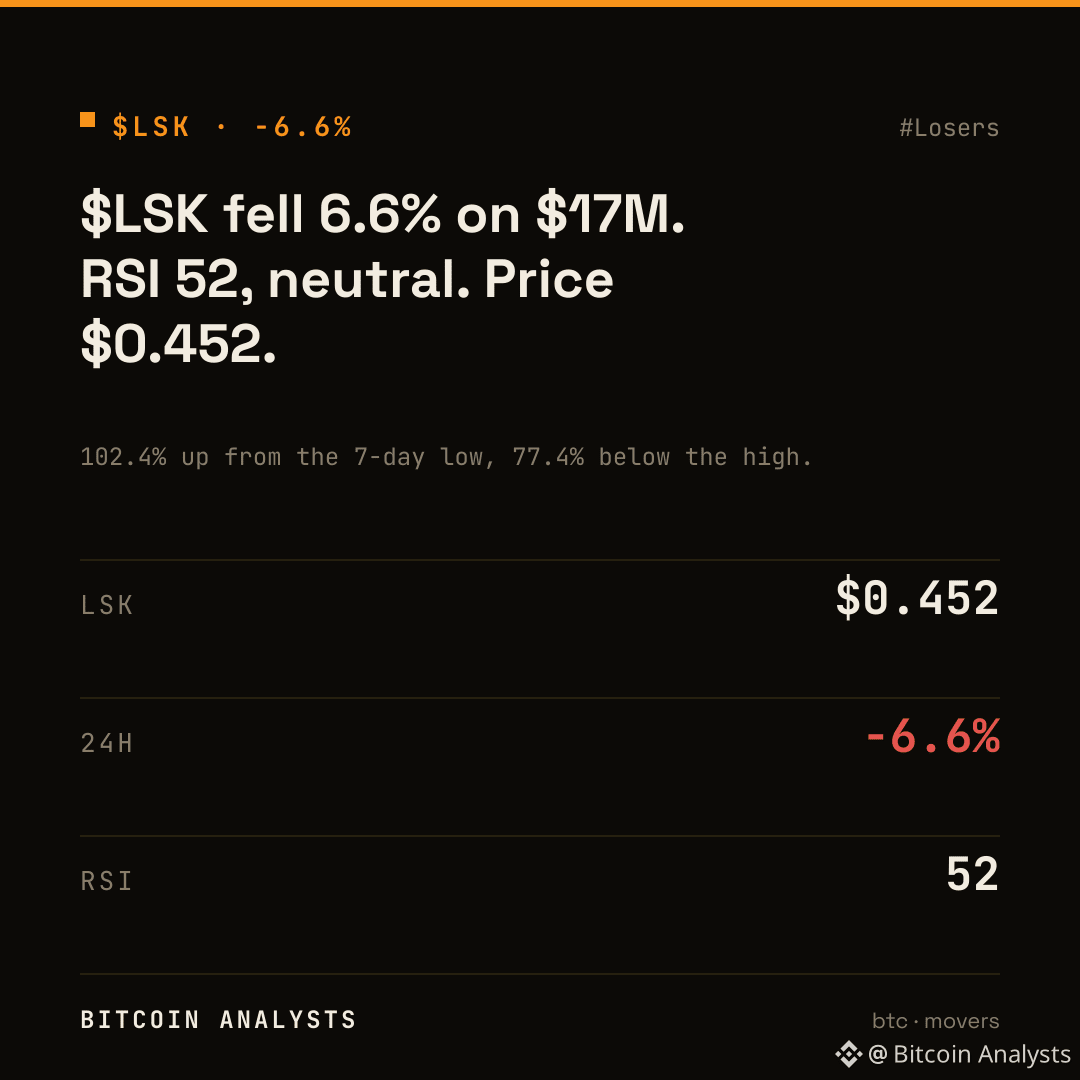Click the btc · movers footer tag

[935, 1021]
